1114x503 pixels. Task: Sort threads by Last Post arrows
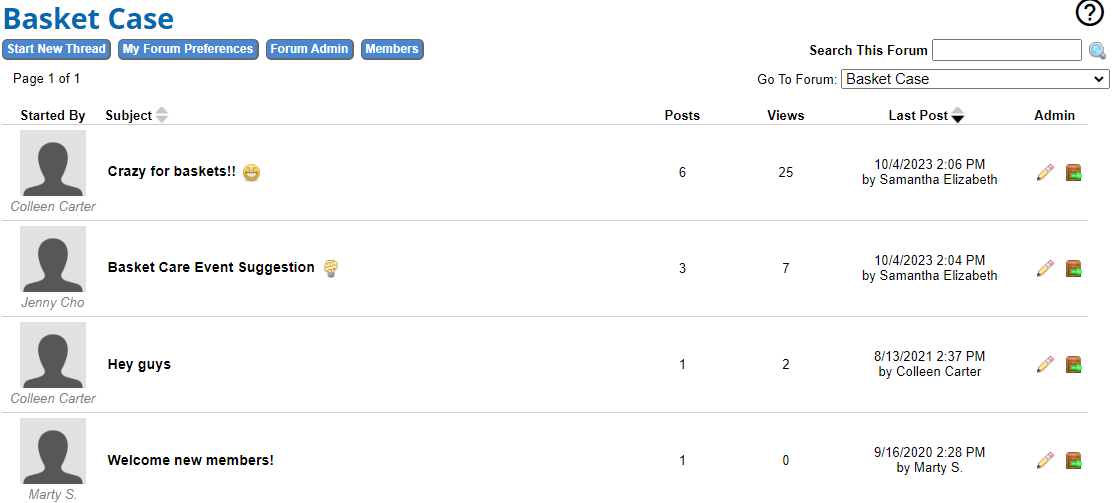pos(958,115)
